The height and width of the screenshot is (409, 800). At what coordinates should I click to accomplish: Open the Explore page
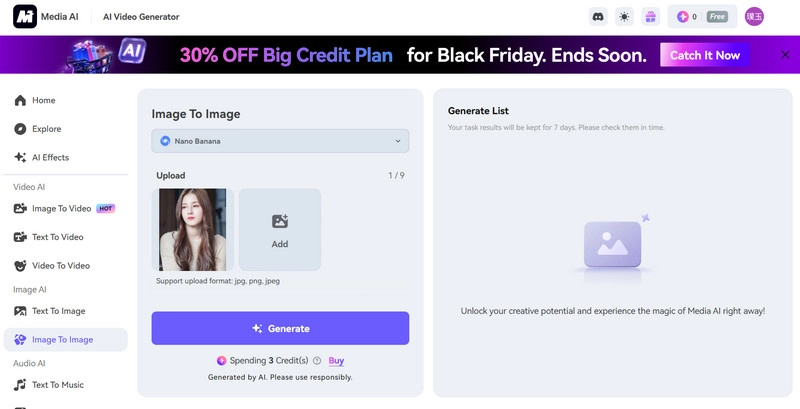pos(46,129)
